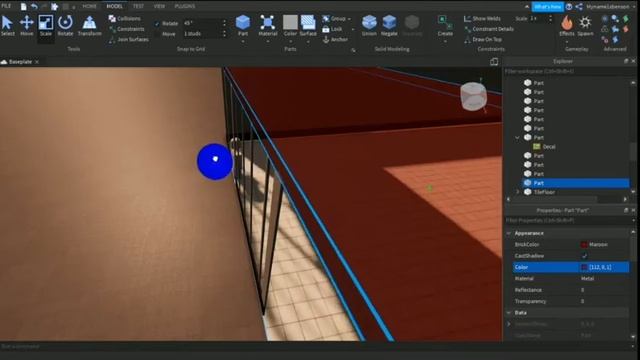Toggle Draw On Top
This screenshot has height=360, width=640.
[483, 40]
